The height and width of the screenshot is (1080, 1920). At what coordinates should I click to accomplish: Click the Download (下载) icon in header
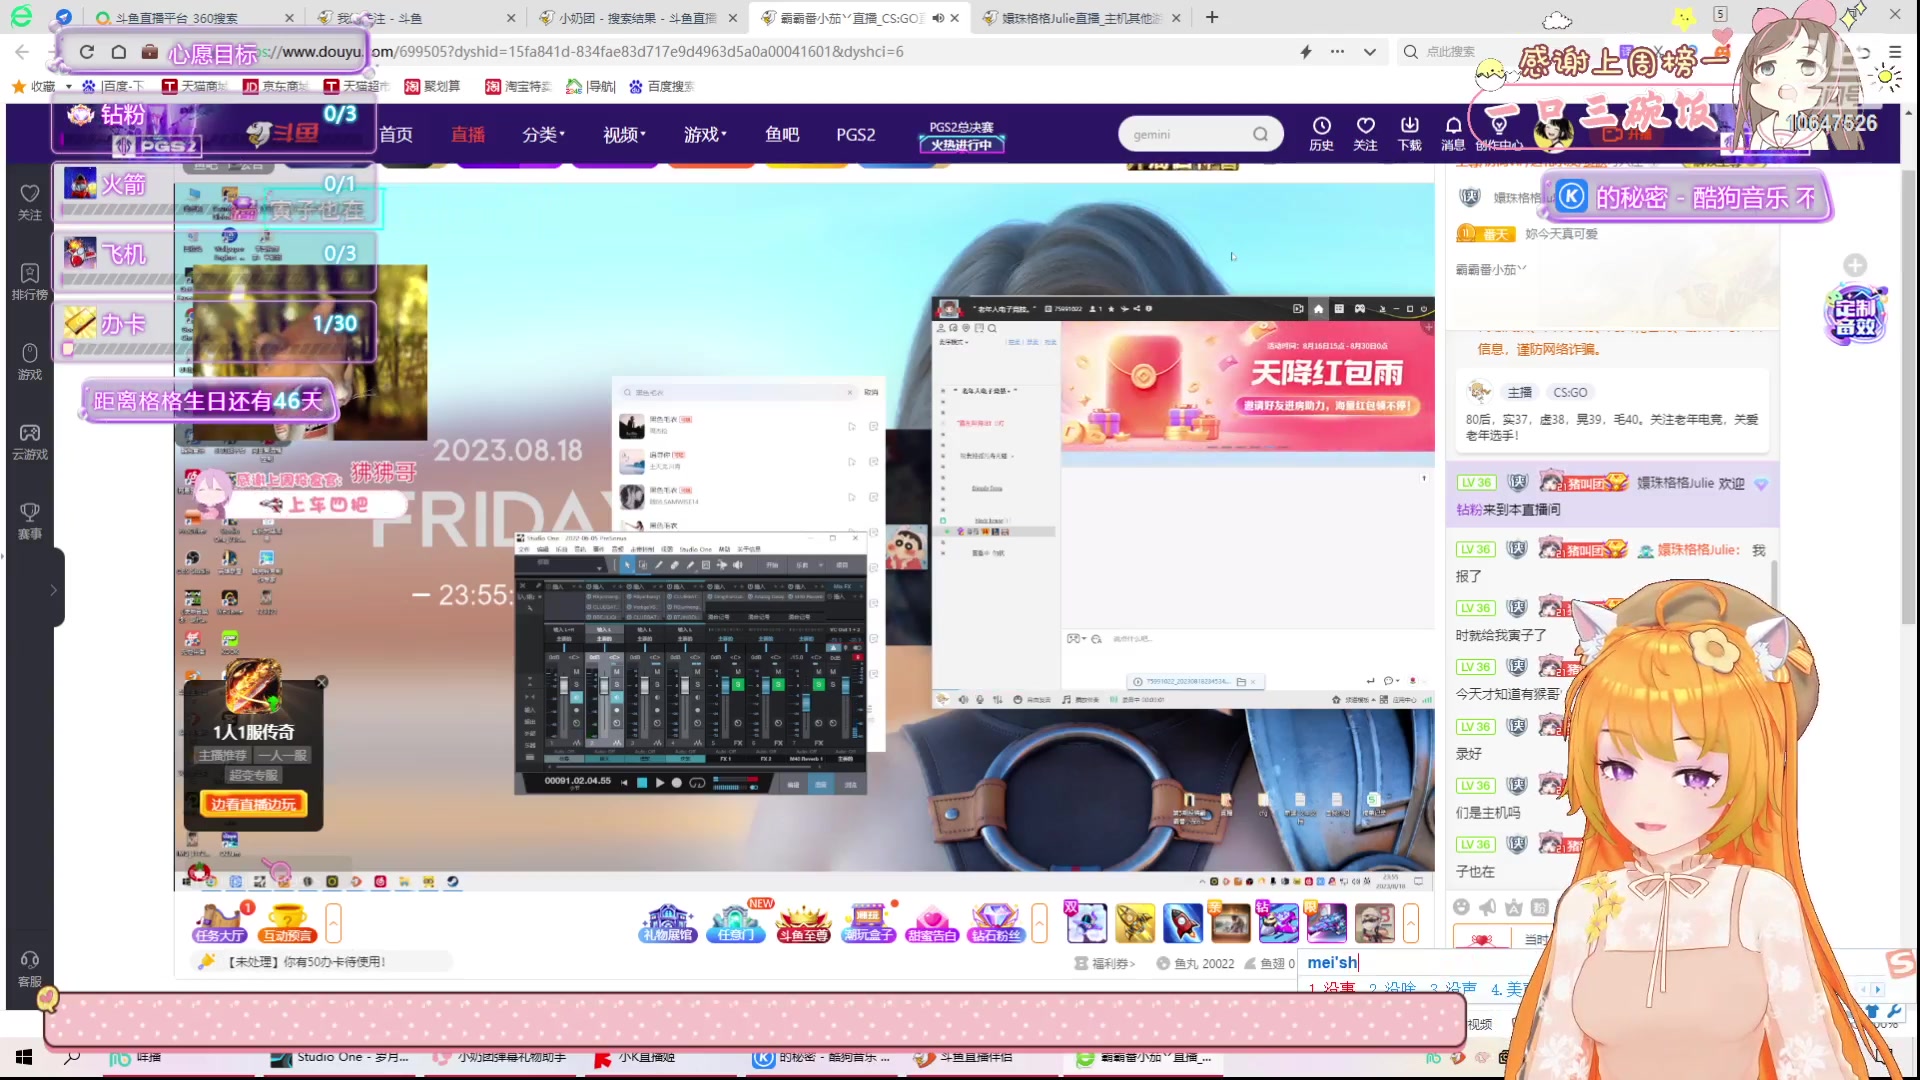point(1409,133)
